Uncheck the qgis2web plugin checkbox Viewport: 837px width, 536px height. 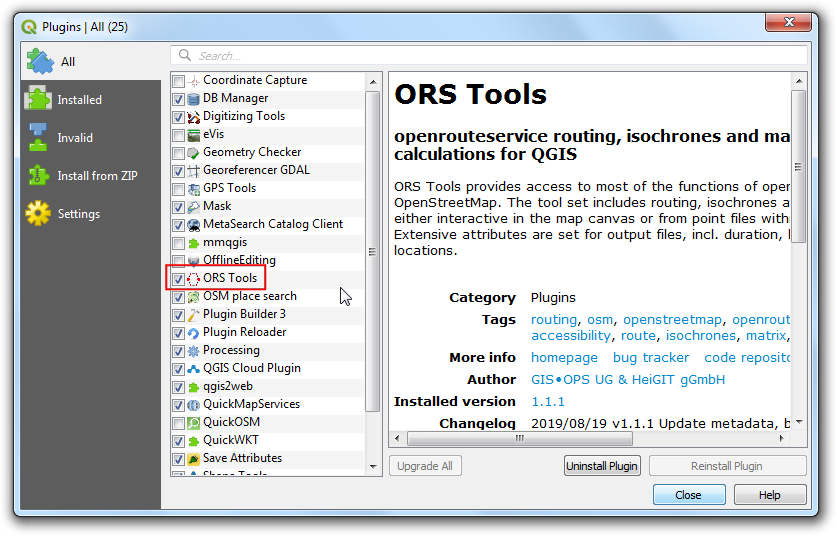coord(178,386)
